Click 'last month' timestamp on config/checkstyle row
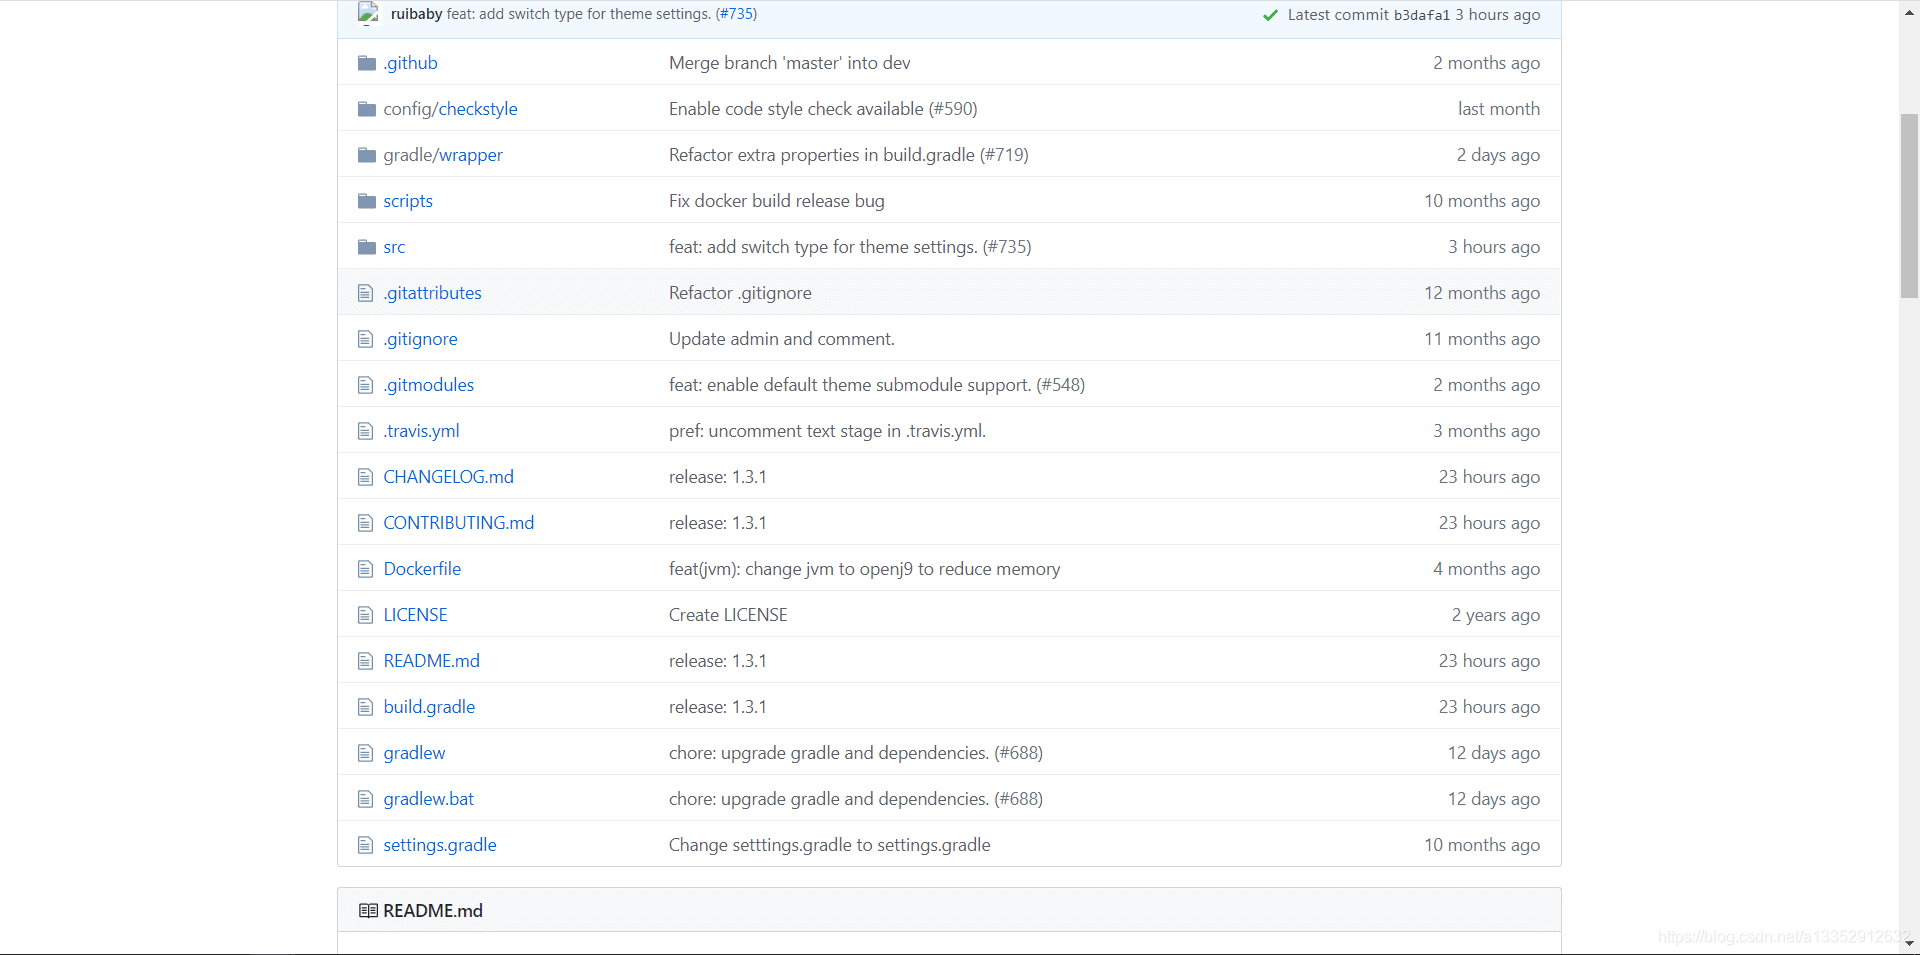The width and height of the screenshot is (1920, 955). [x=1498, y=109]
